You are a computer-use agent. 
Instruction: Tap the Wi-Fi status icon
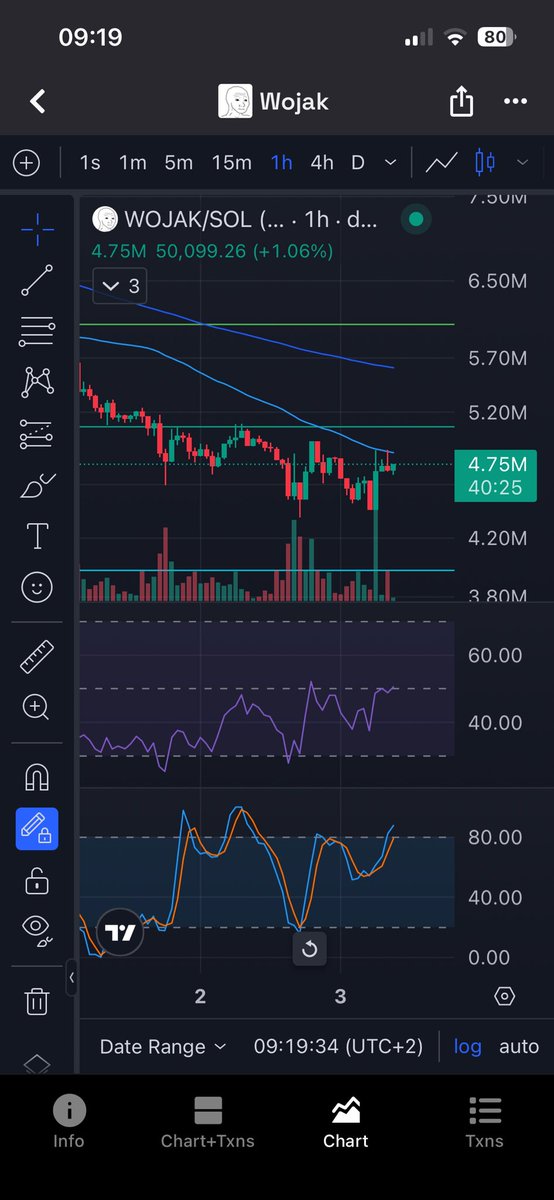457,38
